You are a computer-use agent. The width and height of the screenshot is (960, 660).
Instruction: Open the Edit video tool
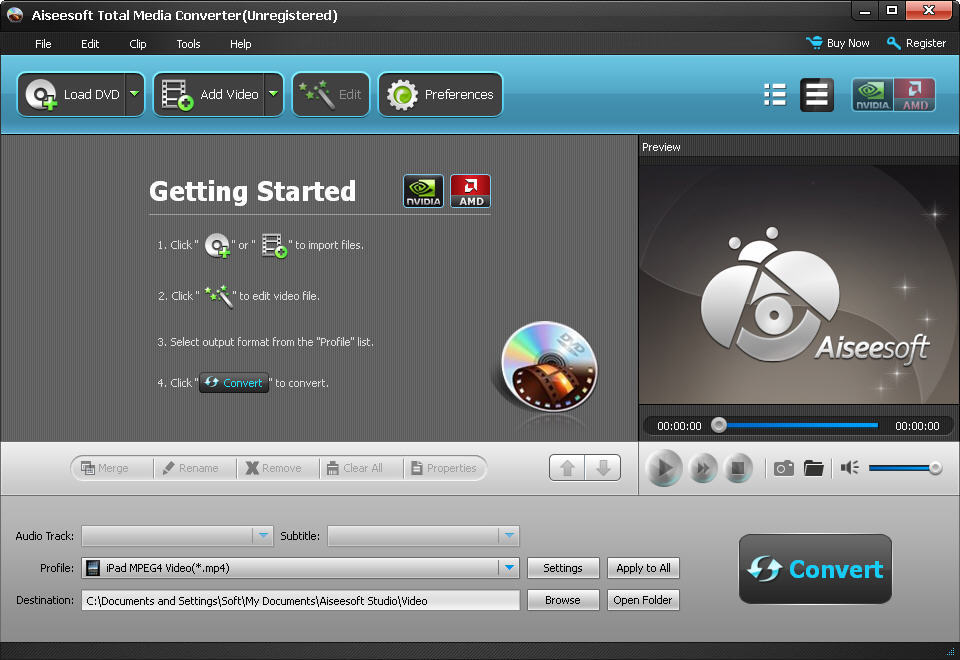point(330,94)
